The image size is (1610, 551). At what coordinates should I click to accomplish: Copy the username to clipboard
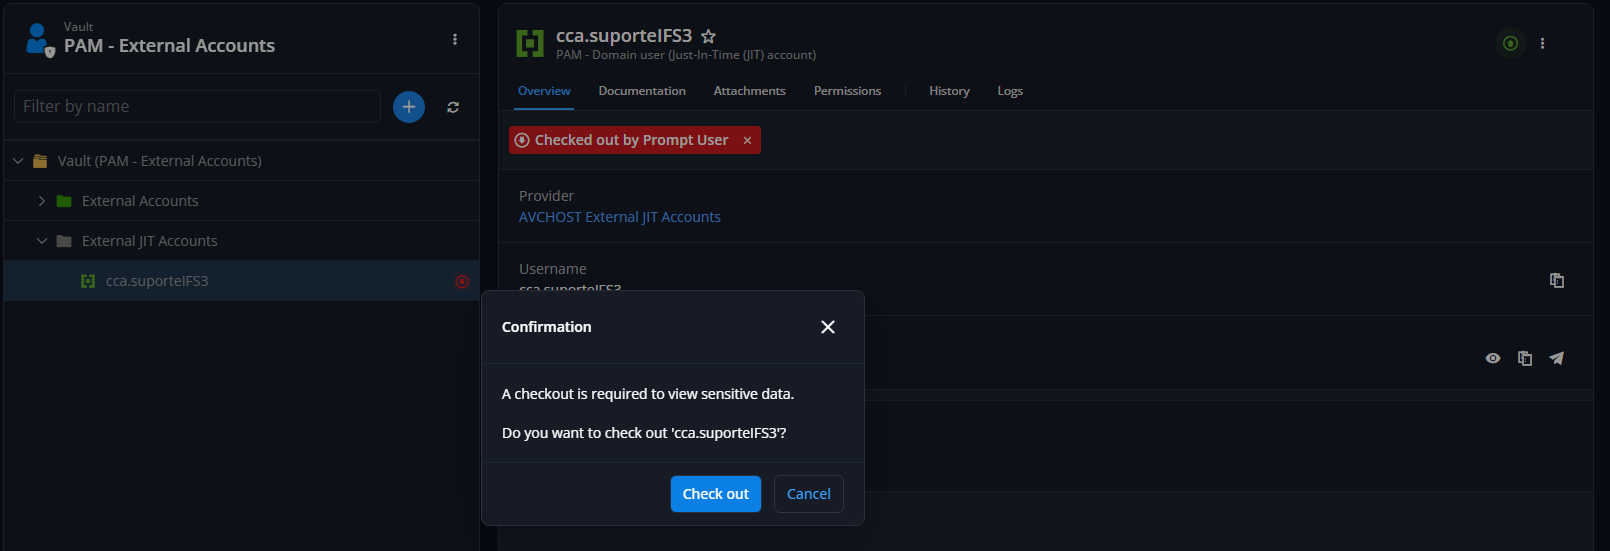[x=1557, y=280]
